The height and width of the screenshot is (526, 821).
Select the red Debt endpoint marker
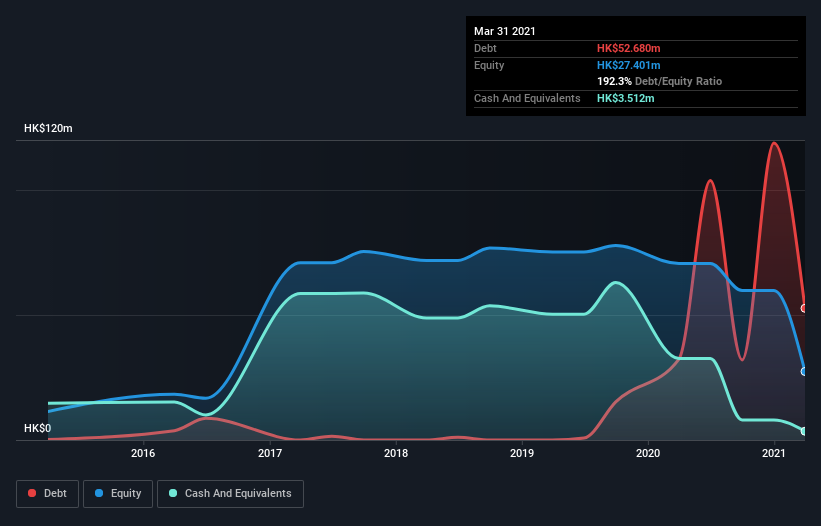pos(804,308)
